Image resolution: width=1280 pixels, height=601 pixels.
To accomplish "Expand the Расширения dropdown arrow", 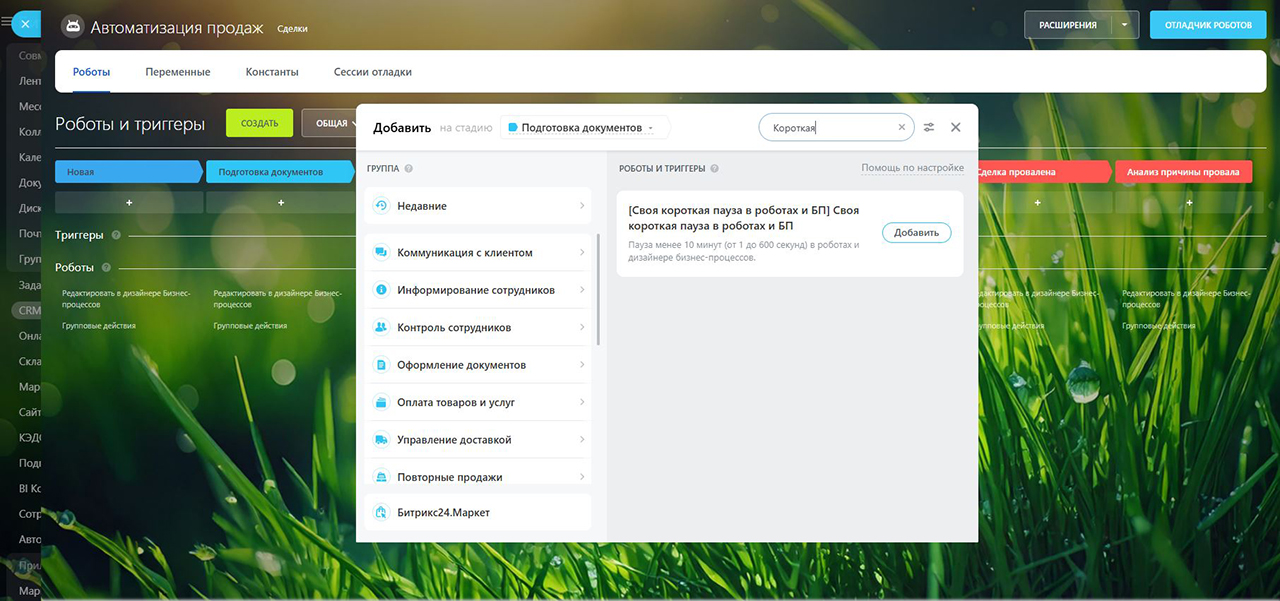I will (1125, 25).
